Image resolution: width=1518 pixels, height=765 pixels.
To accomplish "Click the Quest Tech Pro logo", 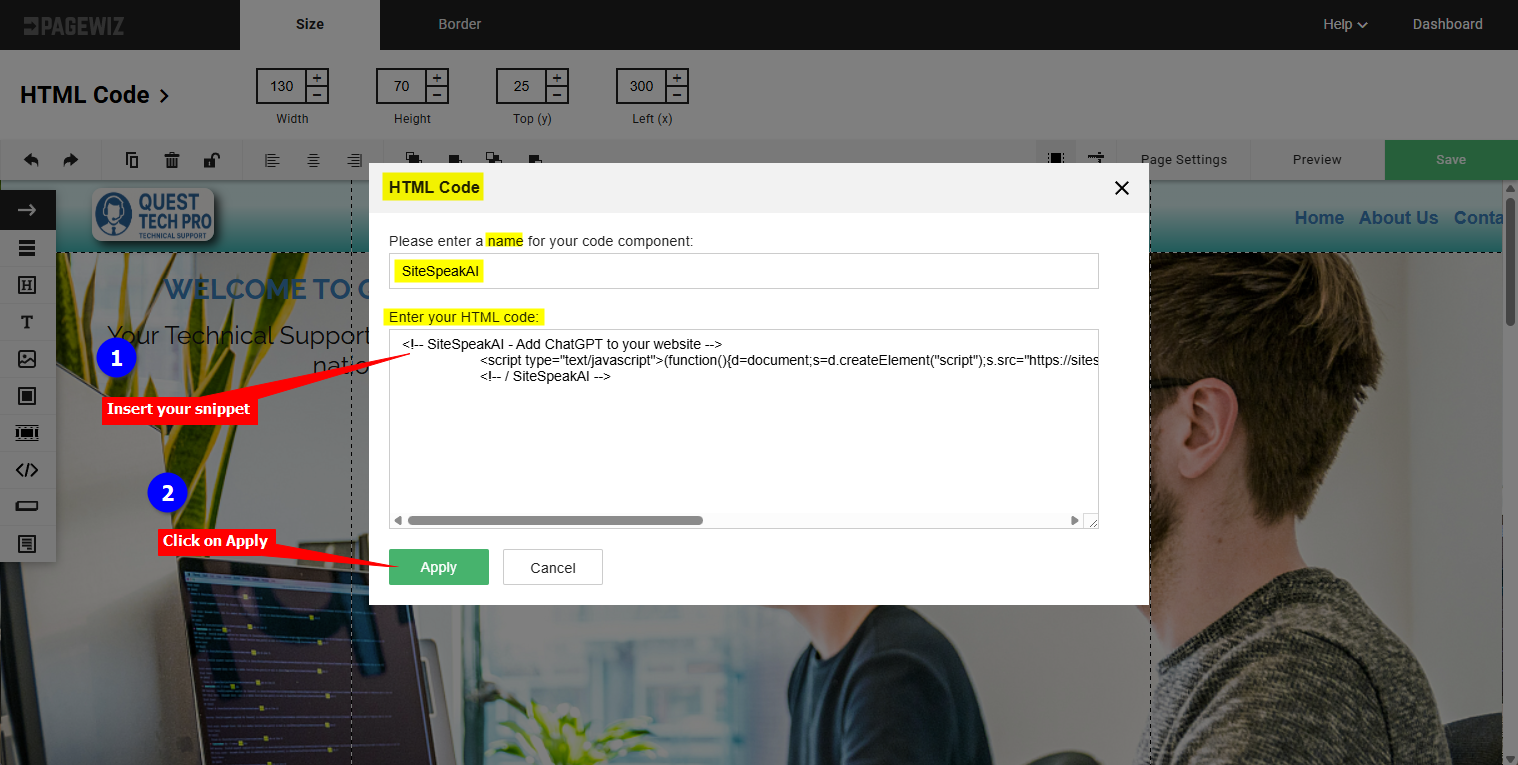I will pos(153,215).
